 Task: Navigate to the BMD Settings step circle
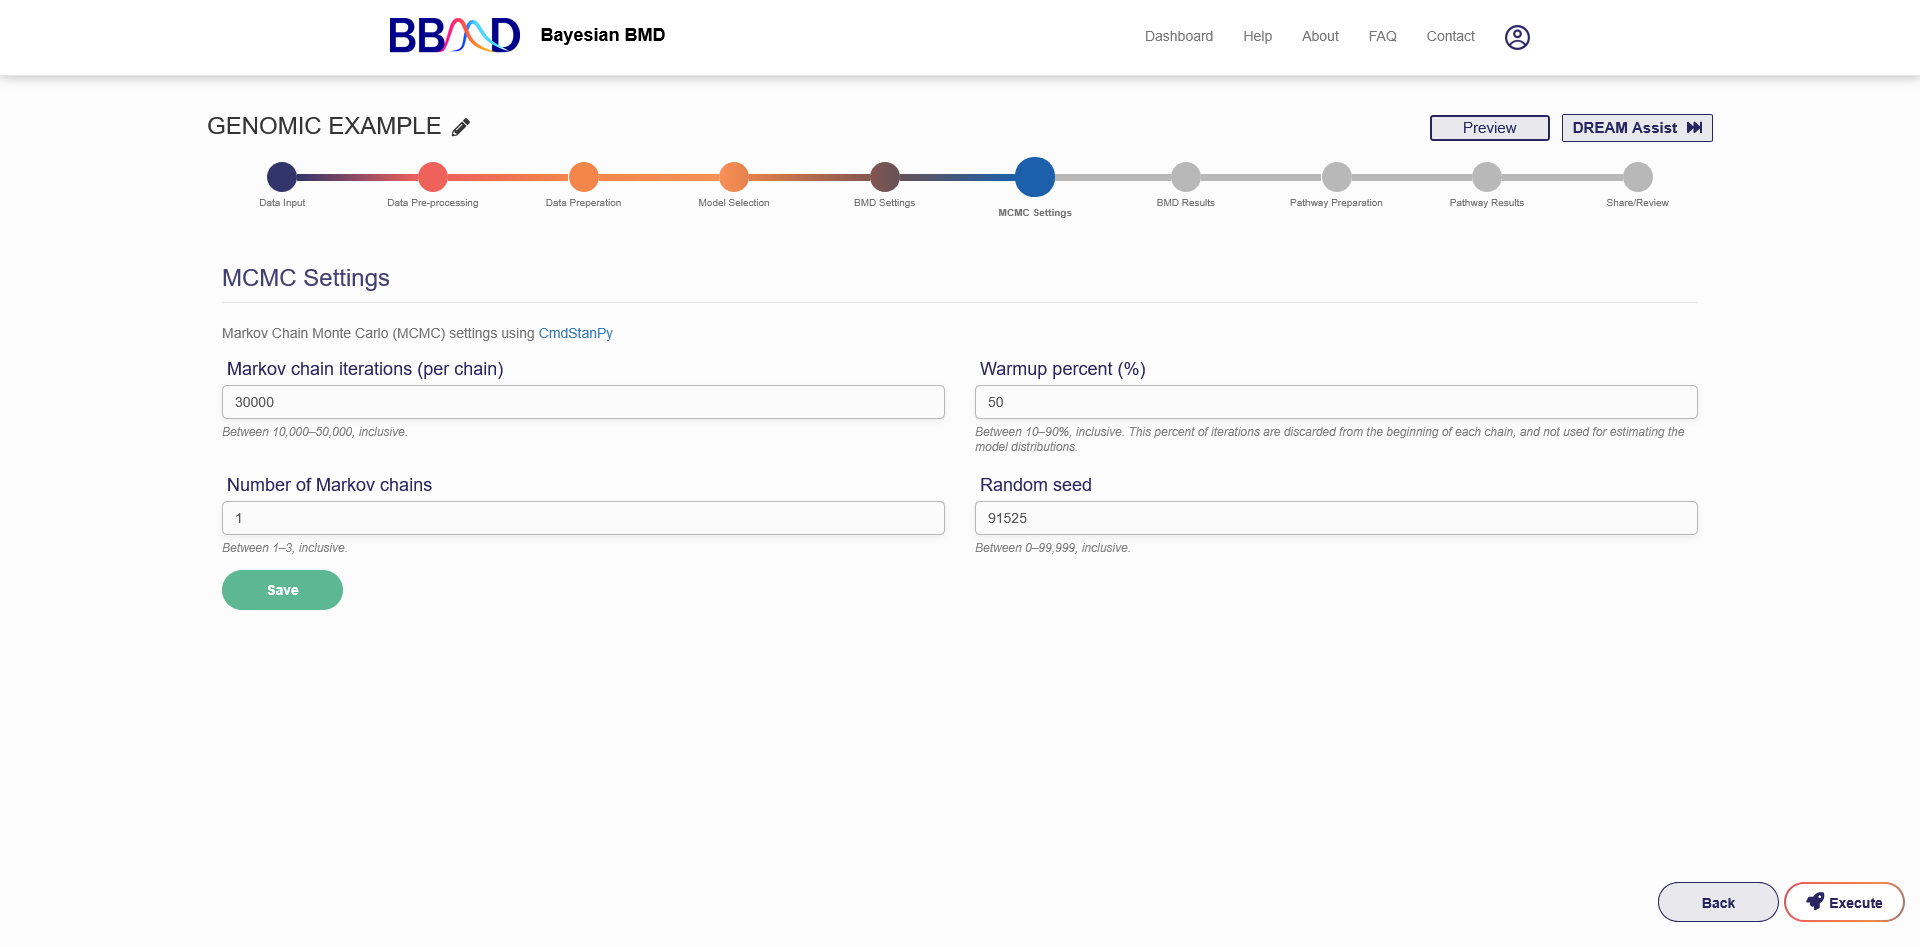tap(884, 177)
